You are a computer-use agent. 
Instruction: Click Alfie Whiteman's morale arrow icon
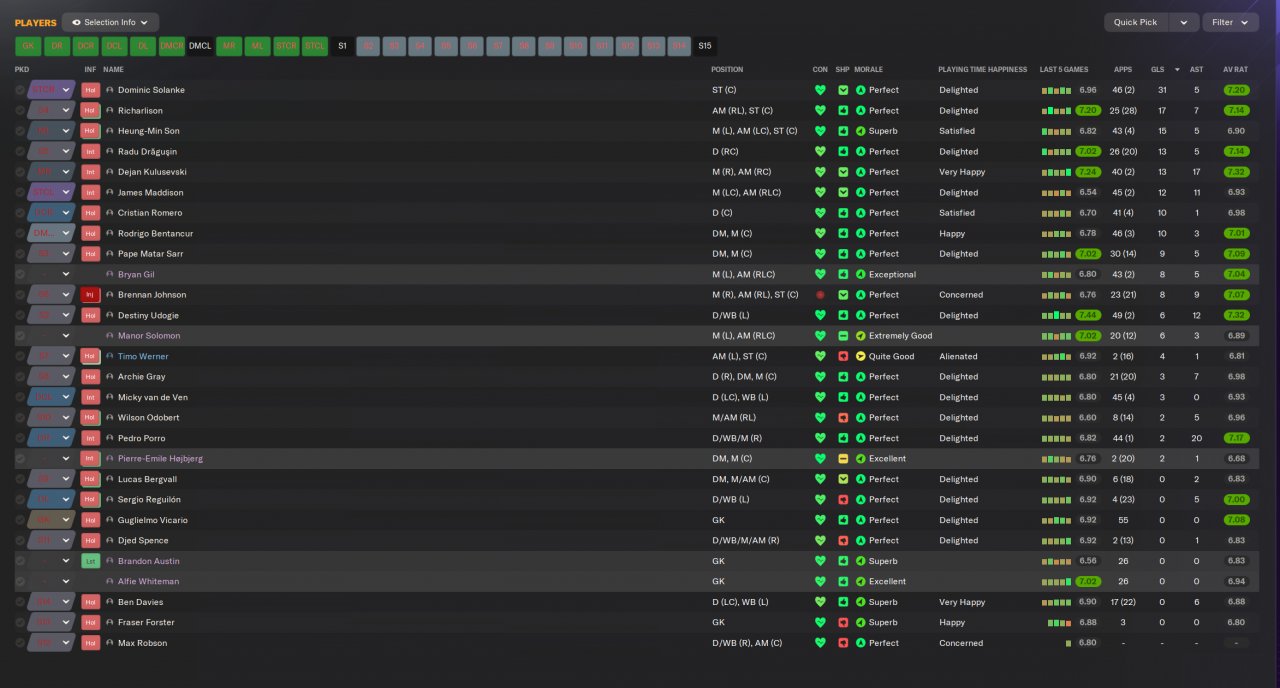[860, 581]
